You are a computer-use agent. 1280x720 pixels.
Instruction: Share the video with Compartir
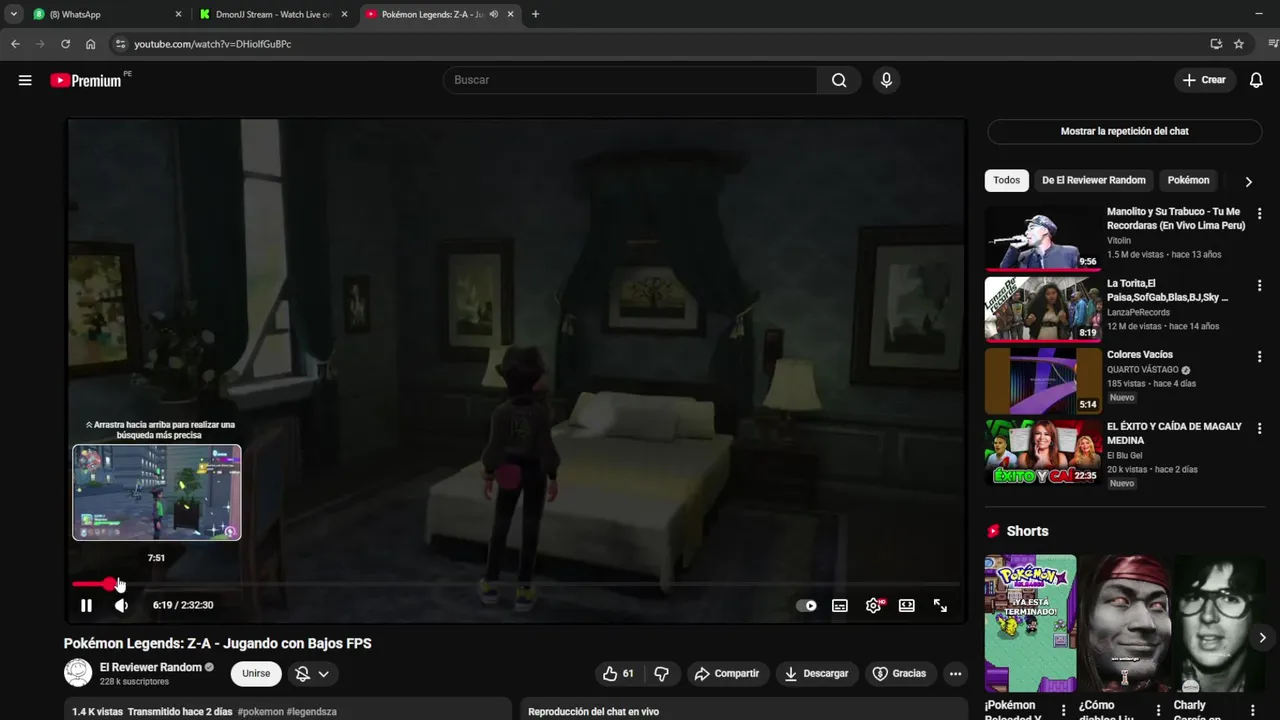click(x=727, y=674)
